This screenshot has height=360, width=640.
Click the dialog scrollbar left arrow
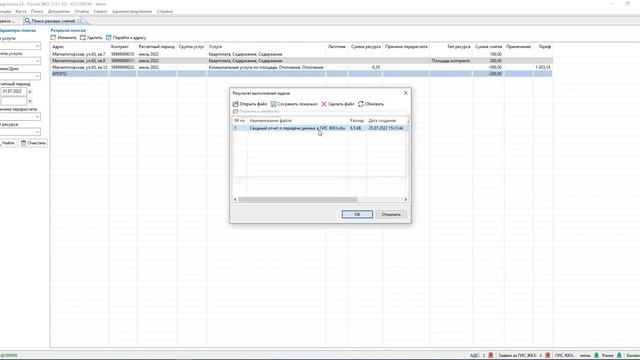pos(235,200)
